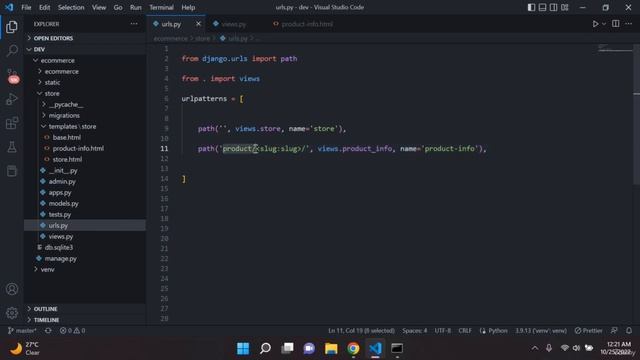
Task: Open the Search view in activity bar
Action: point(12,51)
